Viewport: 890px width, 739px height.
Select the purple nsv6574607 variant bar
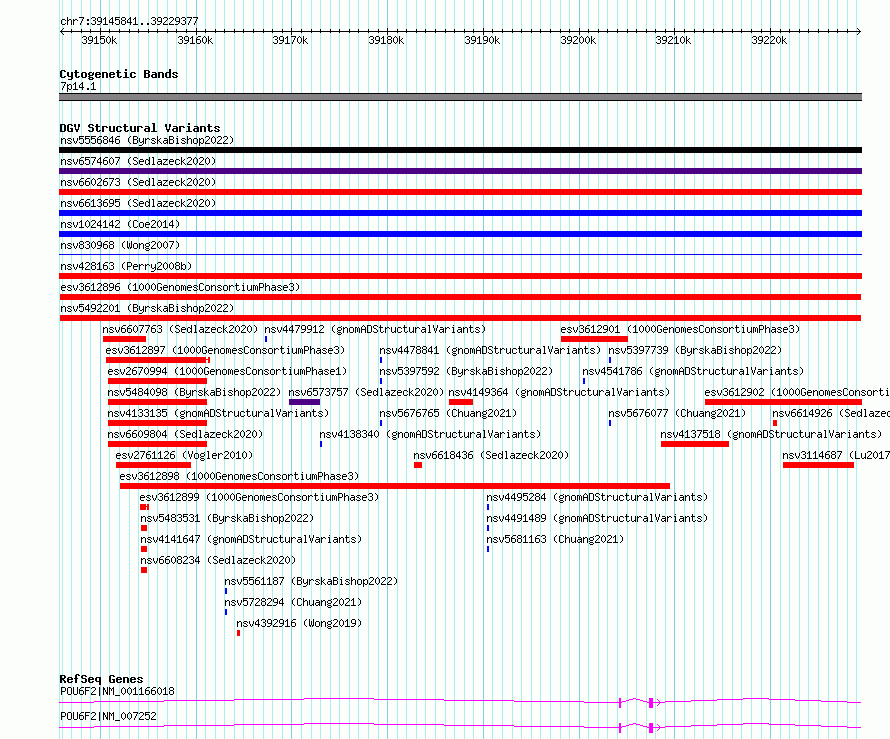coord(460,171)
